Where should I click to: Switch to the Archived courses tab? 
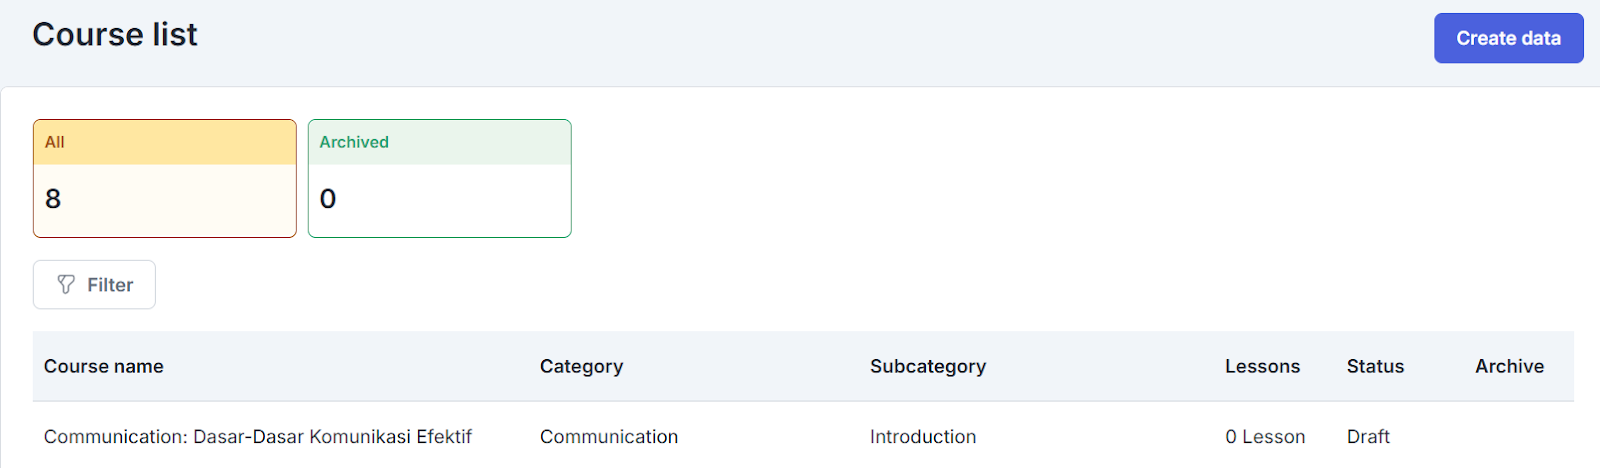(439, 142)
